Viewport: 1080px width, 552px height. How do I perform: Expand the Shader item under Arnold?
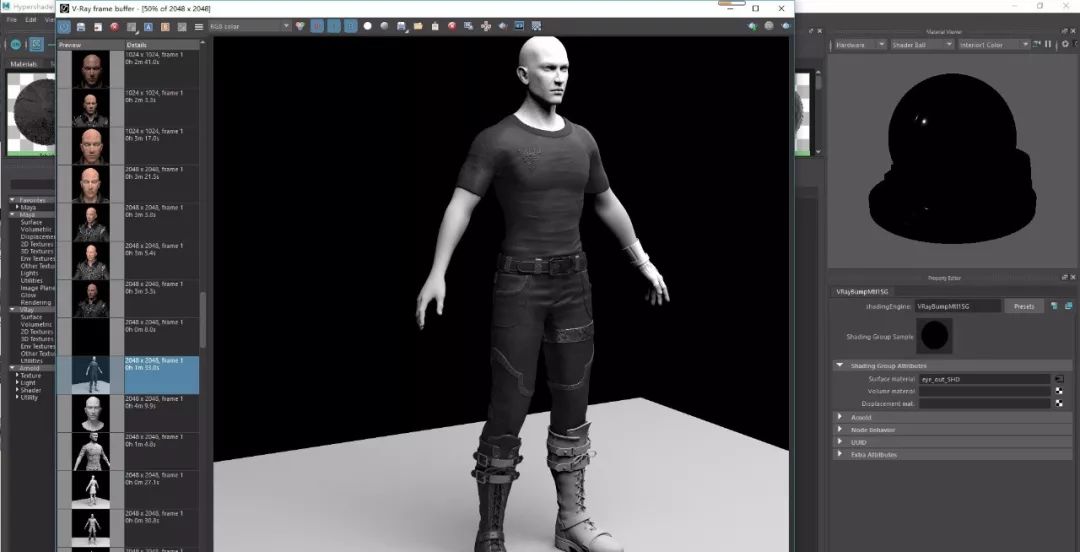point(18,390)
